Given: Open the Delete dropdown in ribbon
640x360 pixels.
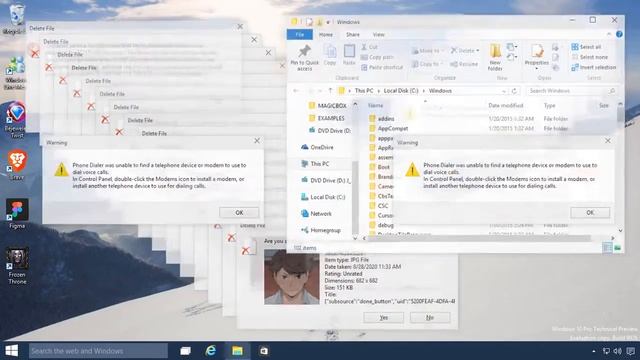Looking at the screenshot, I should pyautogui.click(x=465, y=51).
